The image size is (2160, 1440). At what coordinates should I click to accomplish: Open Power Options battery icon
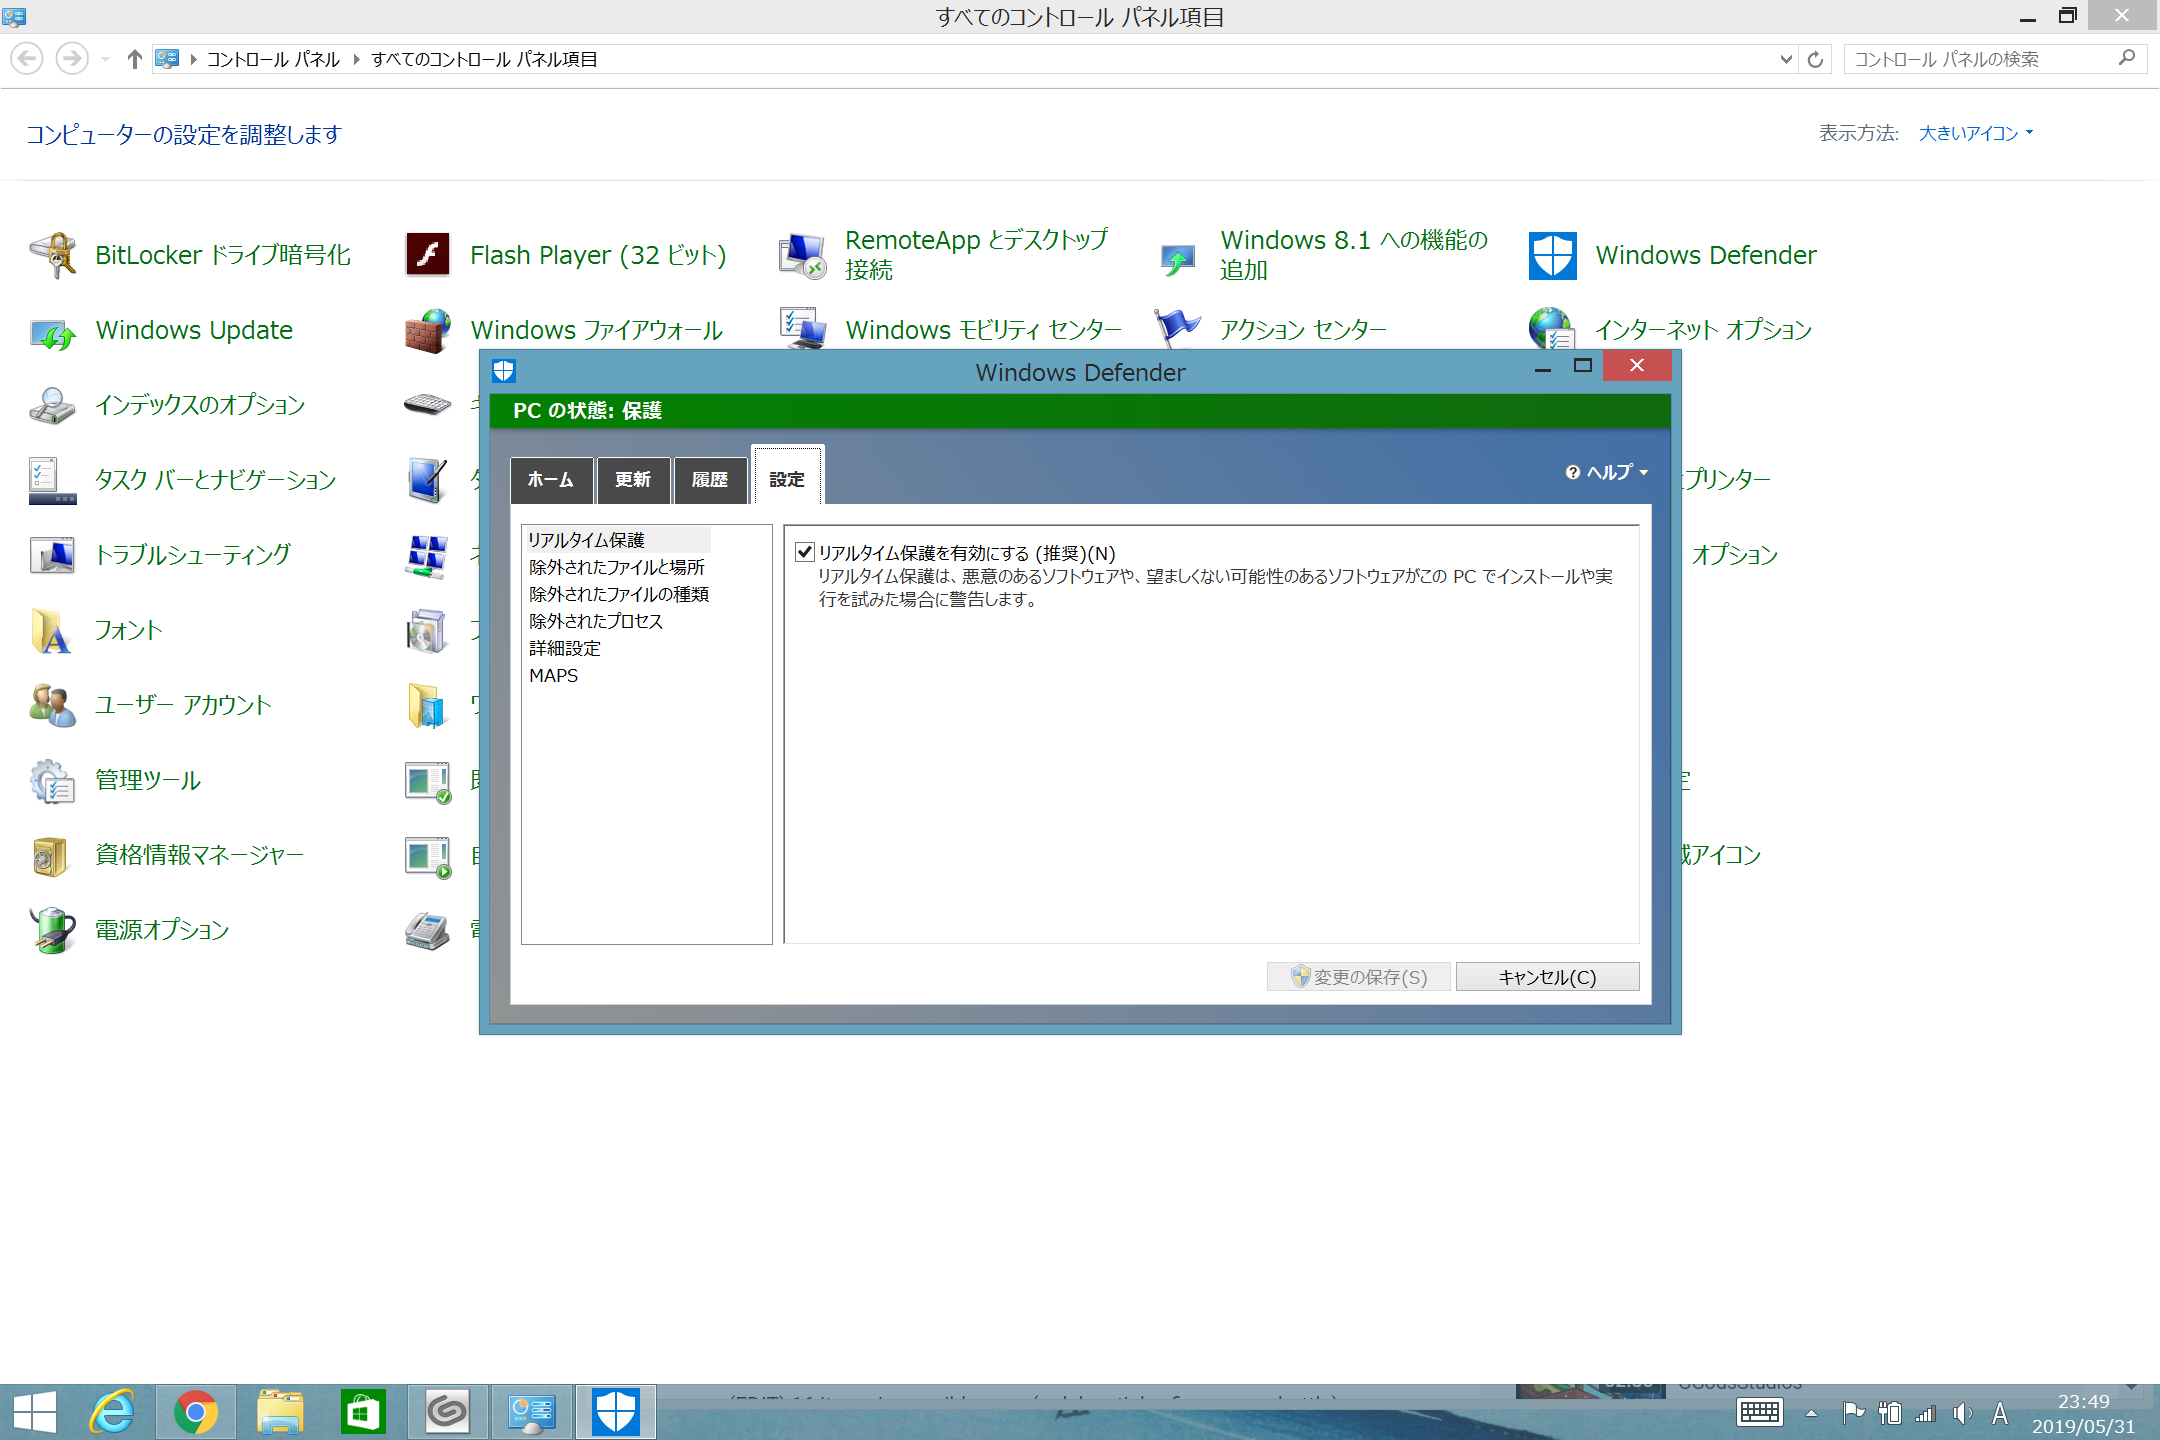point(53,930)
